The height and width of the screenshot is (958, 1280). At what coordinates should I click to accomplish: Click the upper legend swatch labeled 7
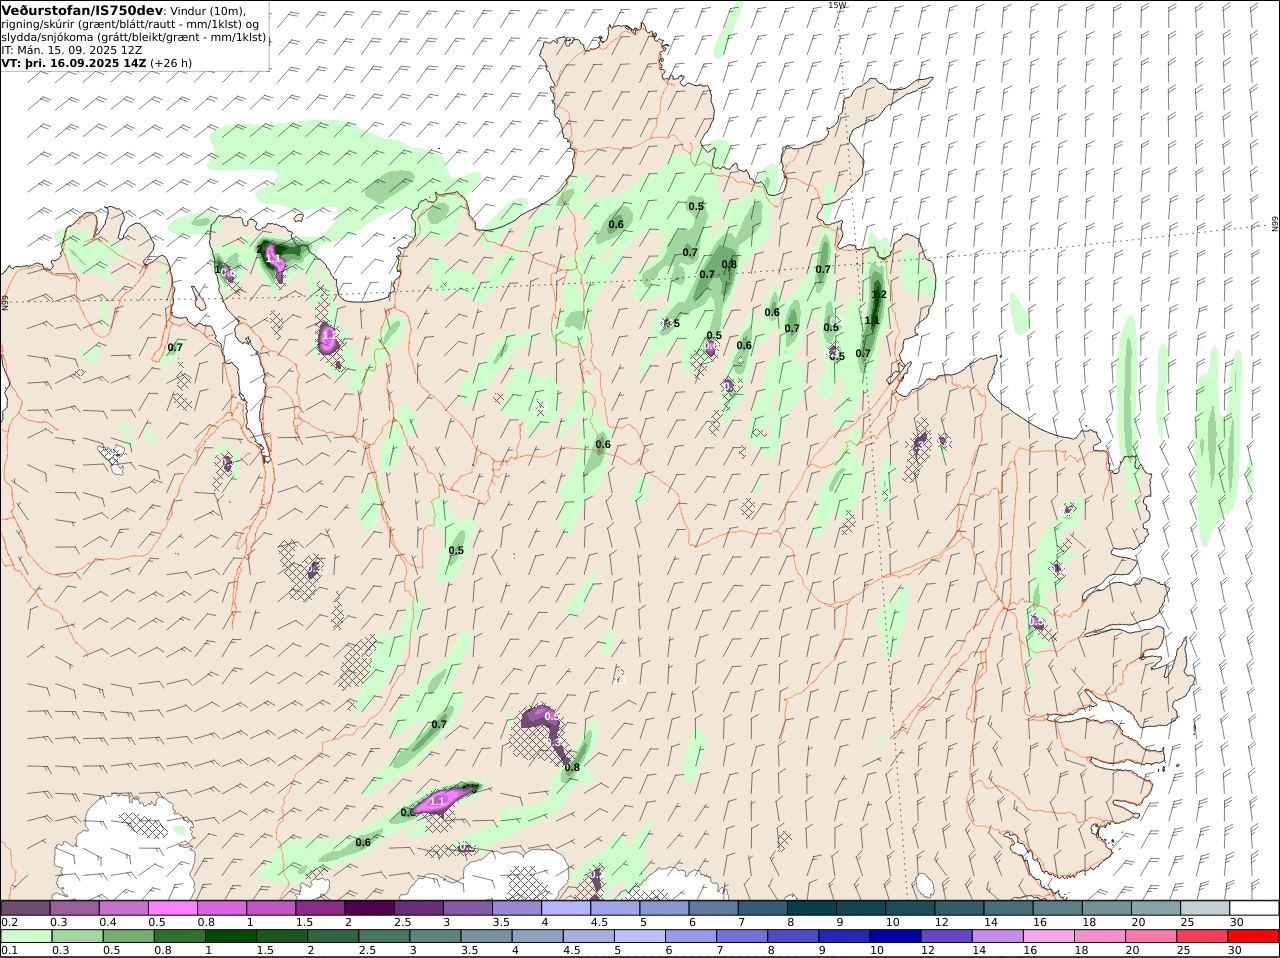pyautogui.click(x=762, y=908)
